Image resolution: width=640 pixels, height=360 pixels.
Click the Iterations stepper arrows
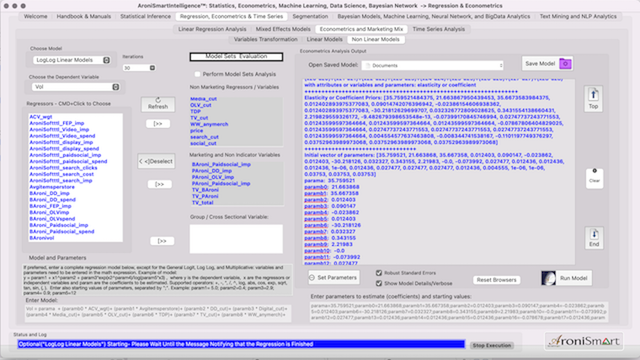click(x=152, y=68)
